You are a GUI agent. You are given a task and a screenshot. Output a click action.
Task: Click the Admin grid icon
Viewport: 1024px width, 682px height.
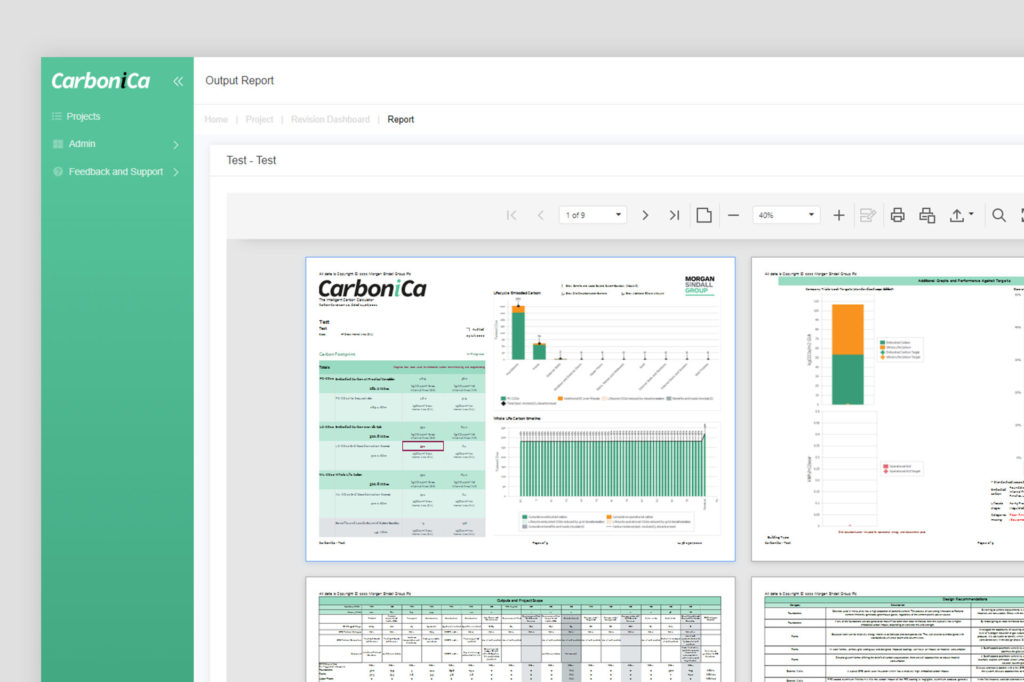click(57, 144)
